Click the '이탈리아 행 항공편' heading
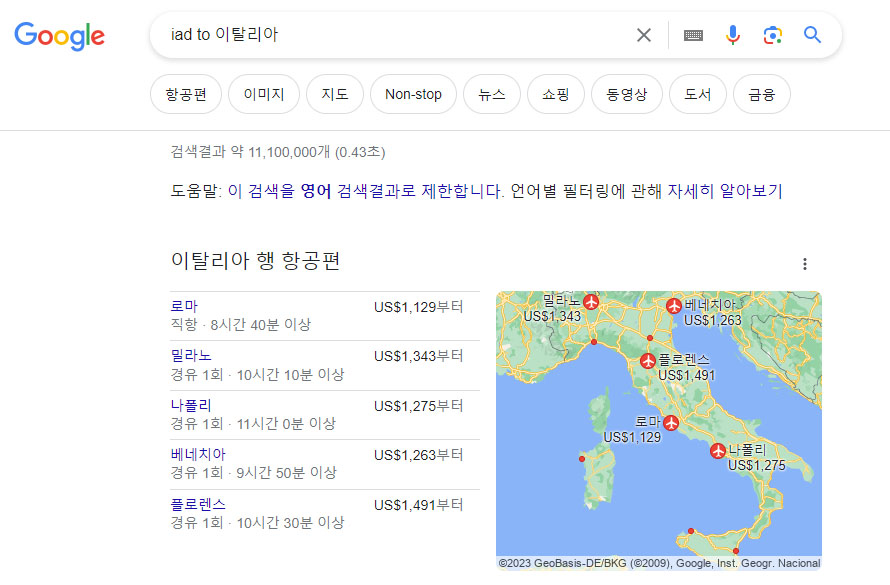This screenshot has width=890, height=585. 255,261
